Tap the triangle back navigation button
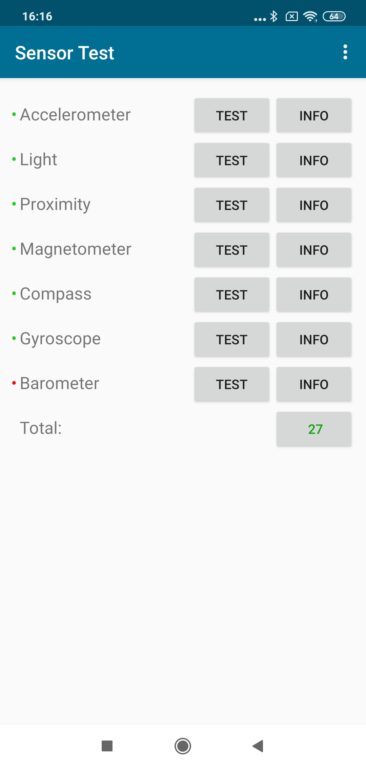This screenshot has height=768, width=366. click(x=258, y=745)
